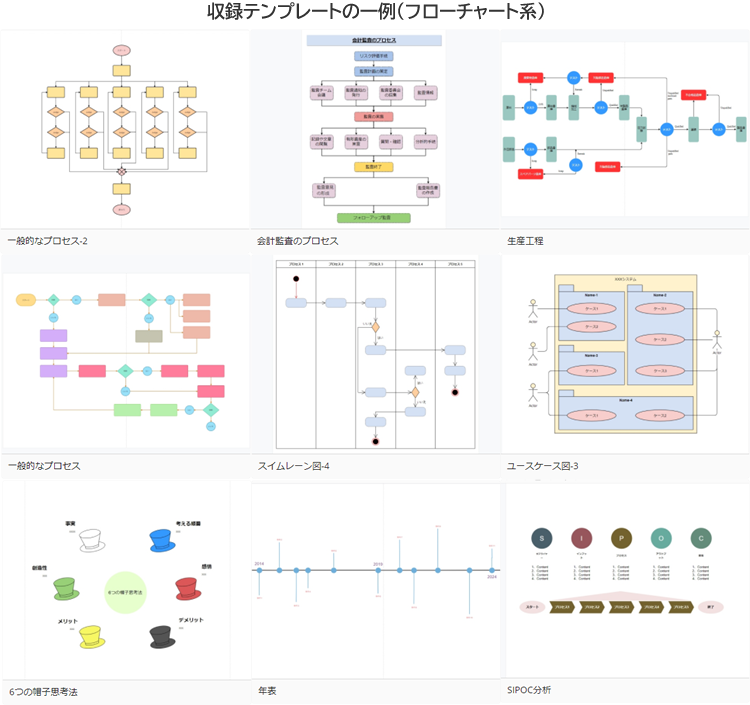Click the 年表 caption text
Viewport: 750px width, 705px height.
point(267,692)
